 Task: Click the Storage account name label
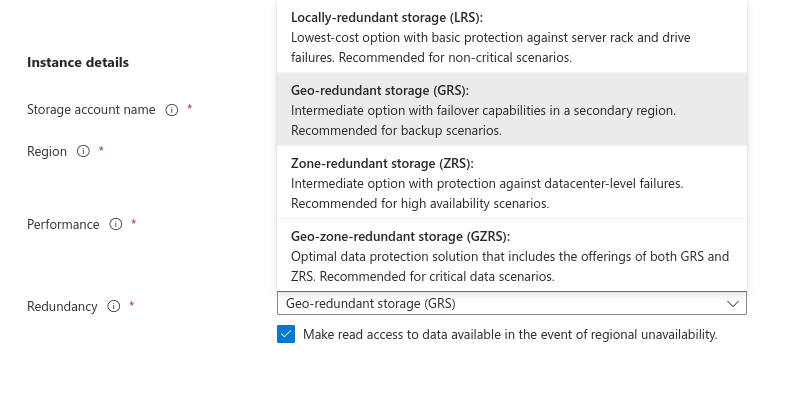[91, 110]
